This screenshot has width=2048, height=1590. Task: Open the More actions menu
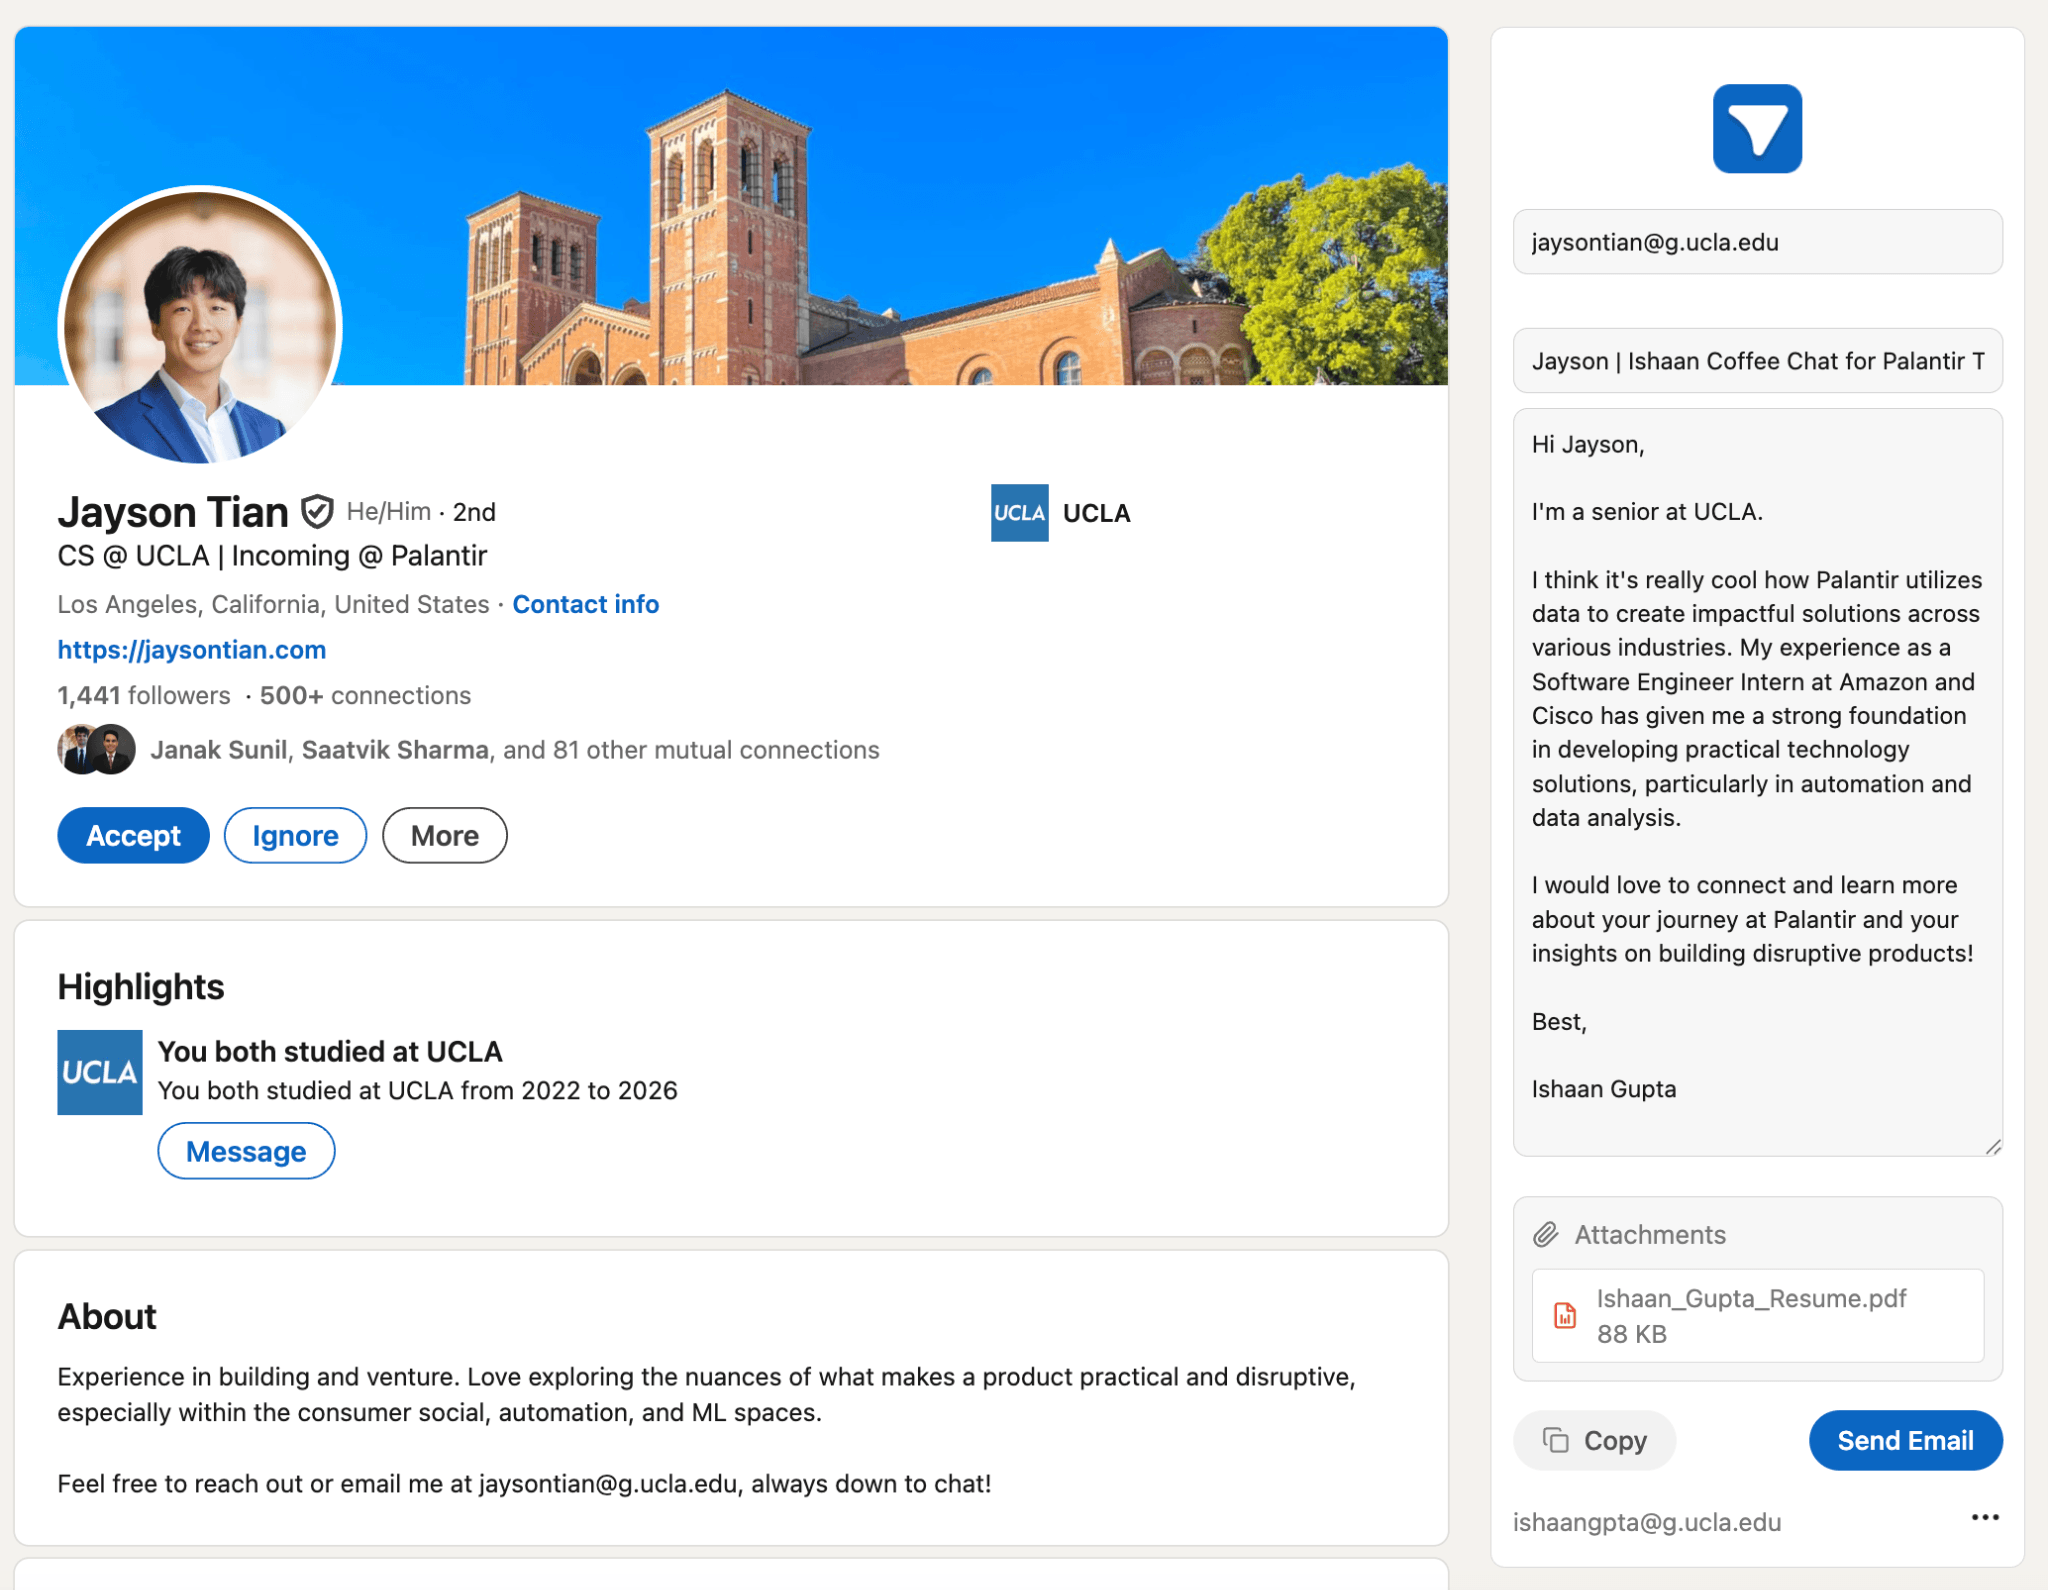click(x=445, y=835)
